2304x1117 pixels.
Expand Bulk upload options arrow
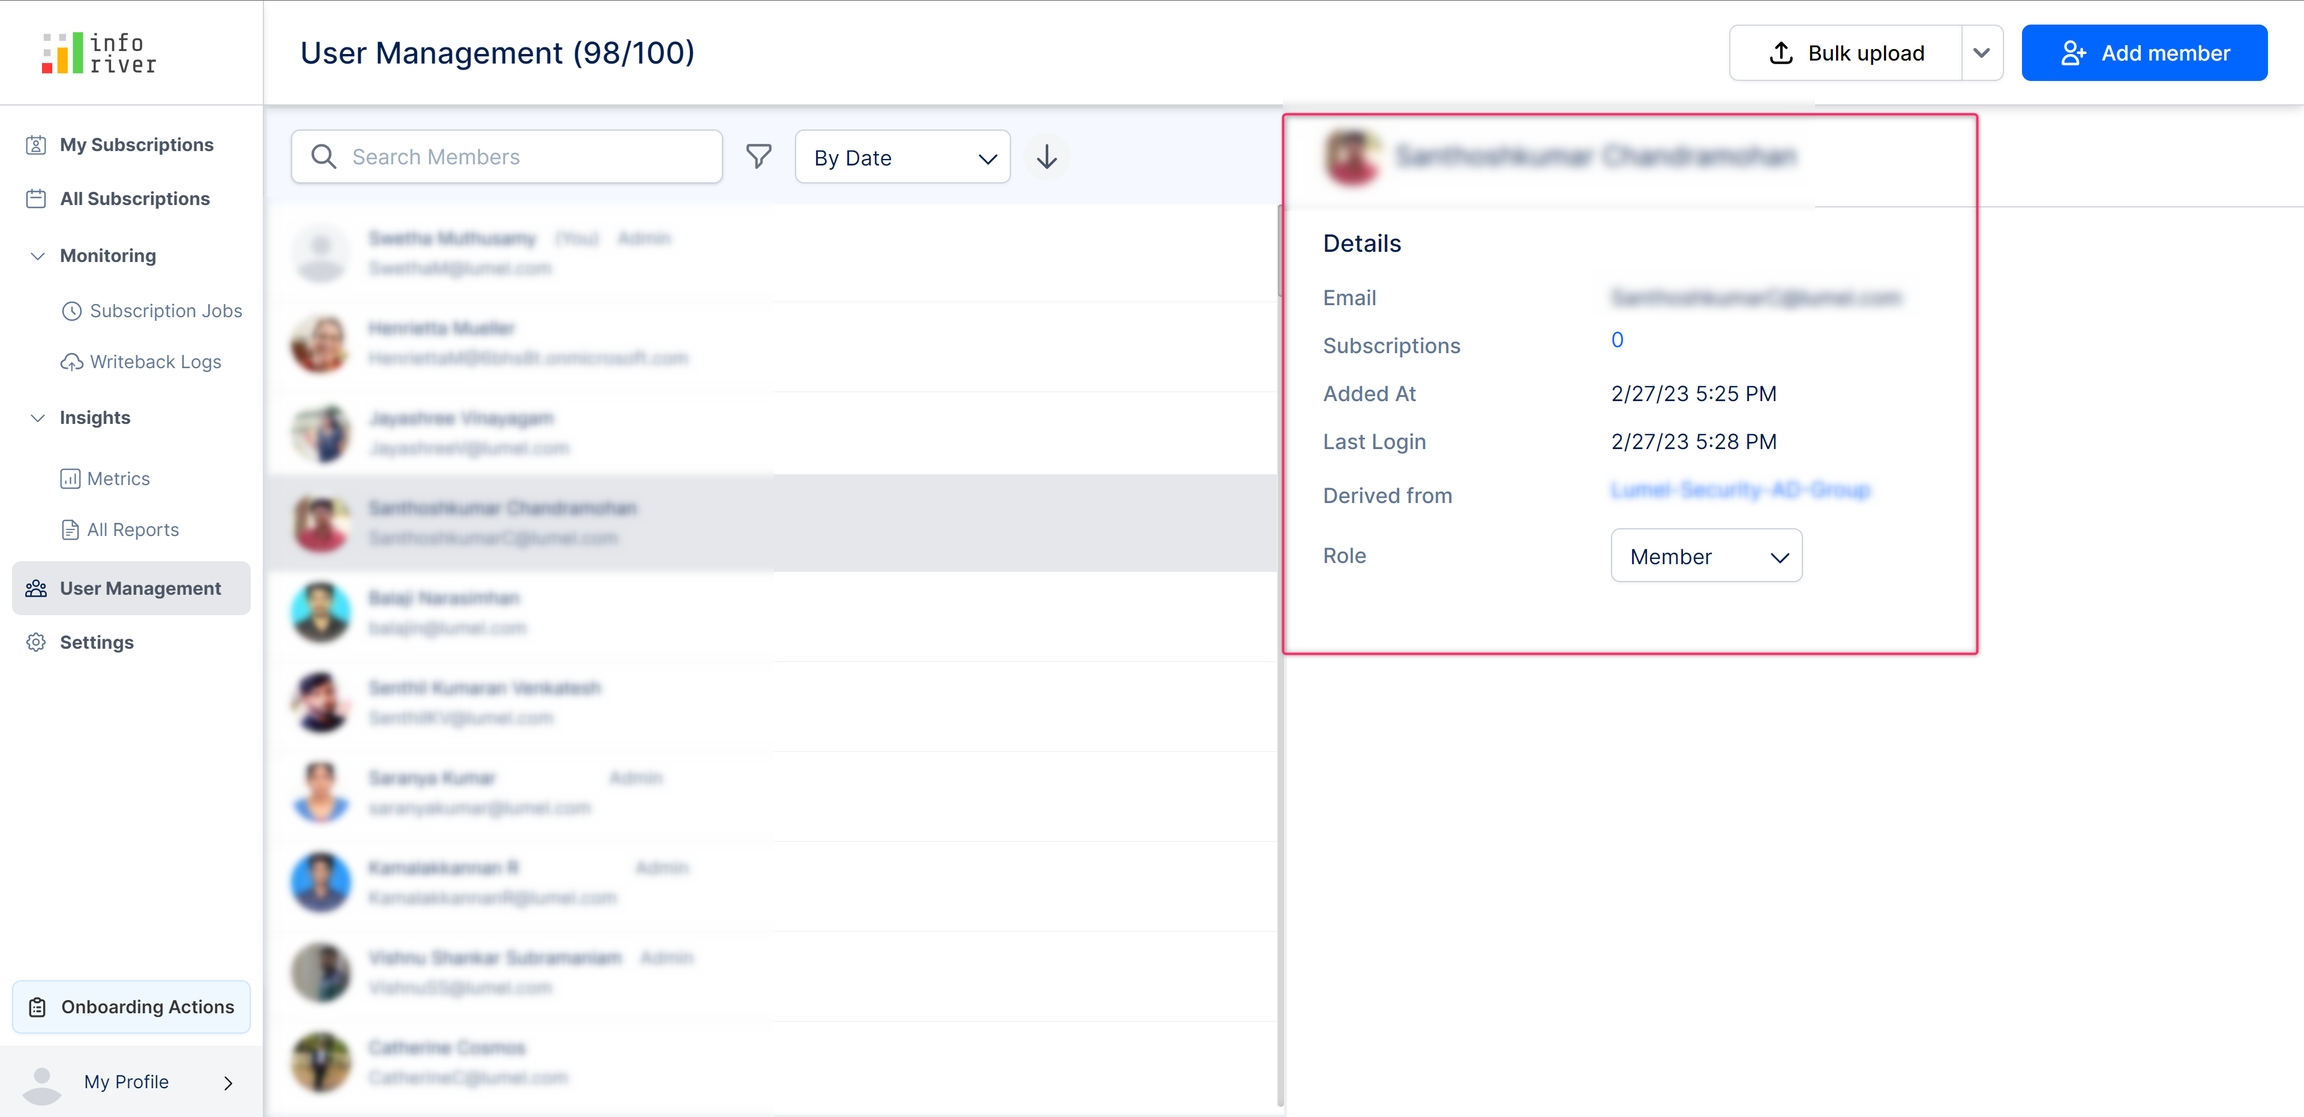1981,53
